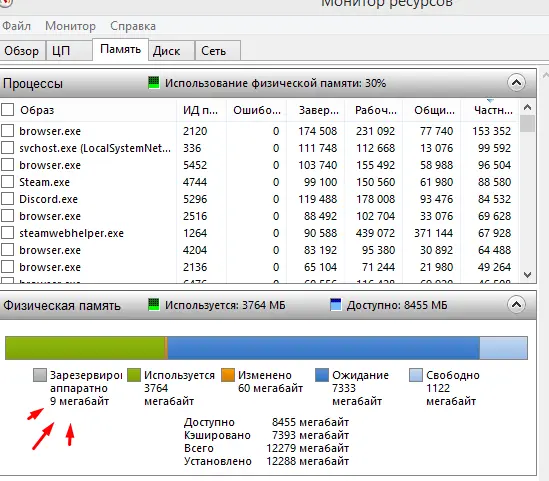Select the Память tab

point(120,49)
